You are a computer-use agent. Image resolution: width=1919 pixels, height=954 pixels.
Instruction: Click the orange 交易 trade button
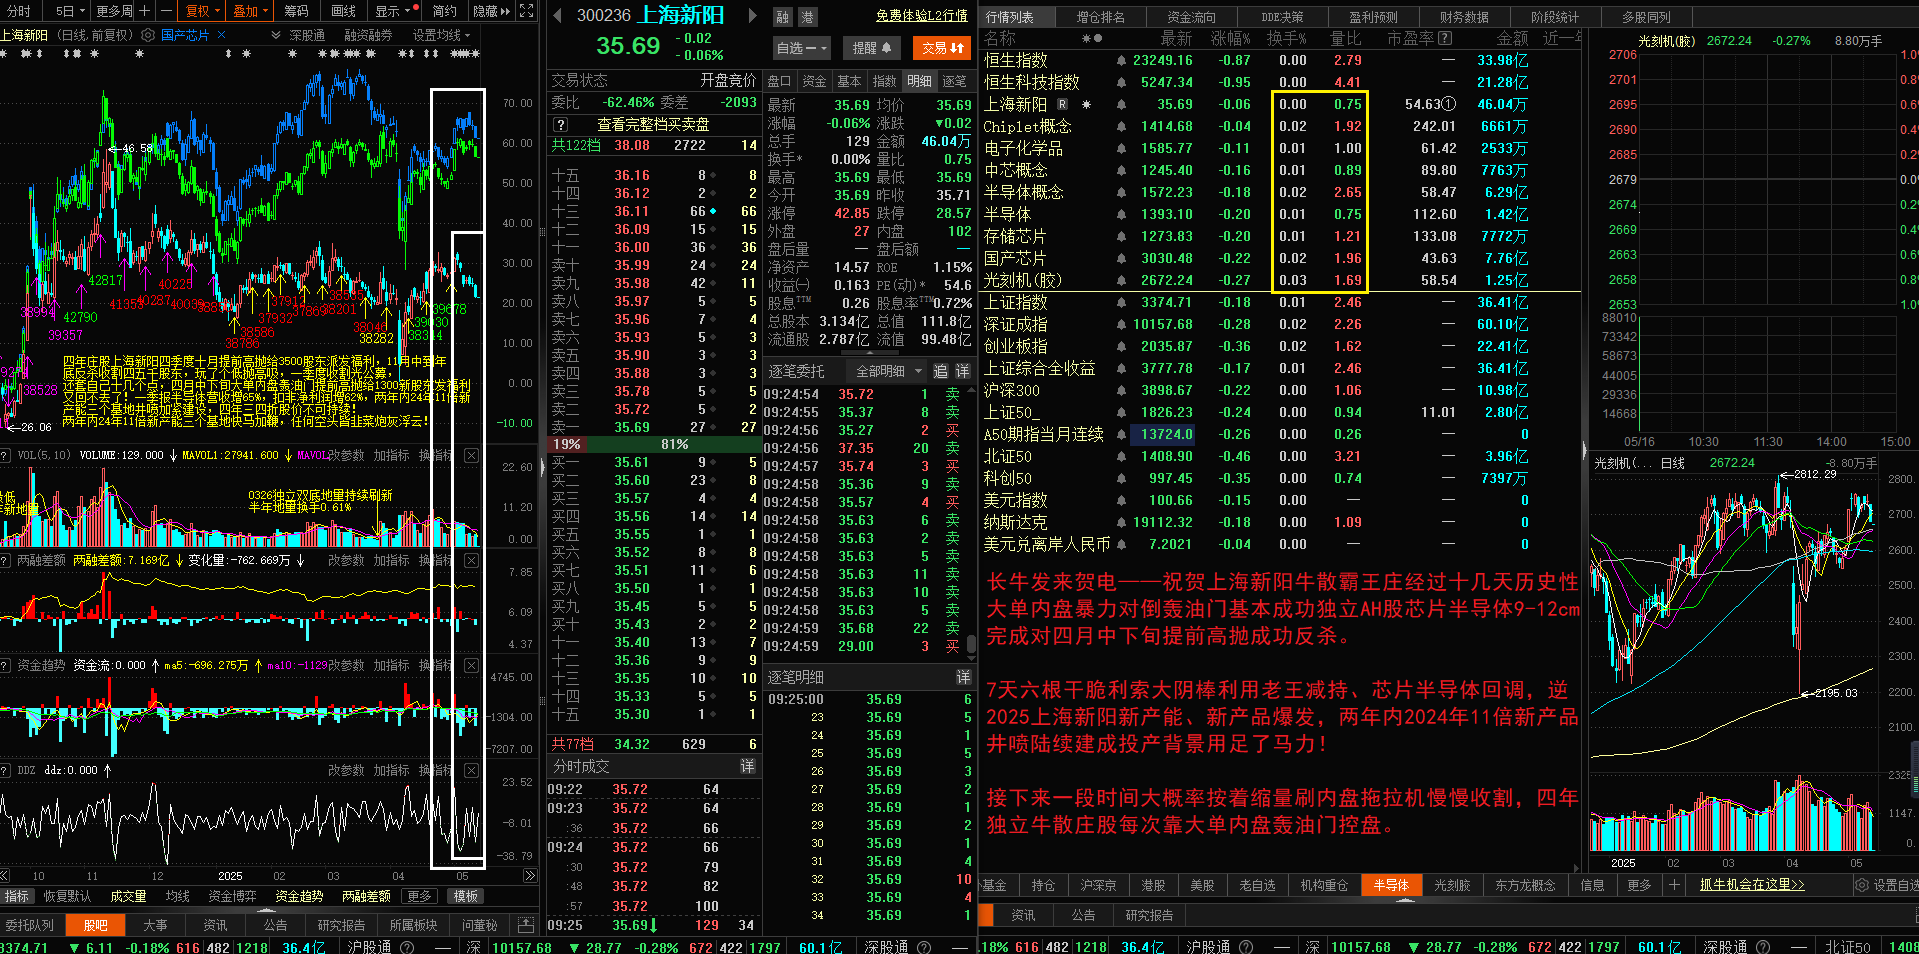point(943,47)
